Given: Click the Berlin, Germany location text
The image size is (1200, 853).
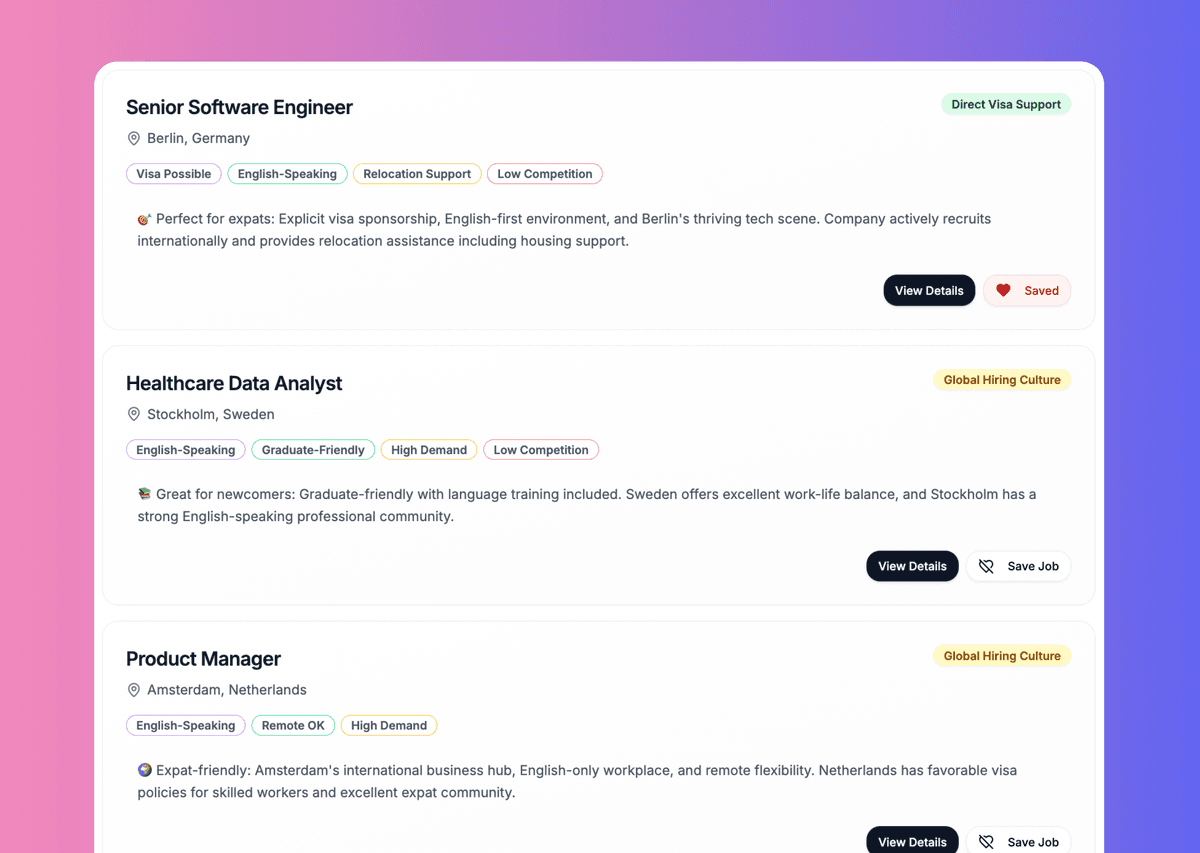Looking at the screenshot, I should pyautogui.click(x=198, y=138).
